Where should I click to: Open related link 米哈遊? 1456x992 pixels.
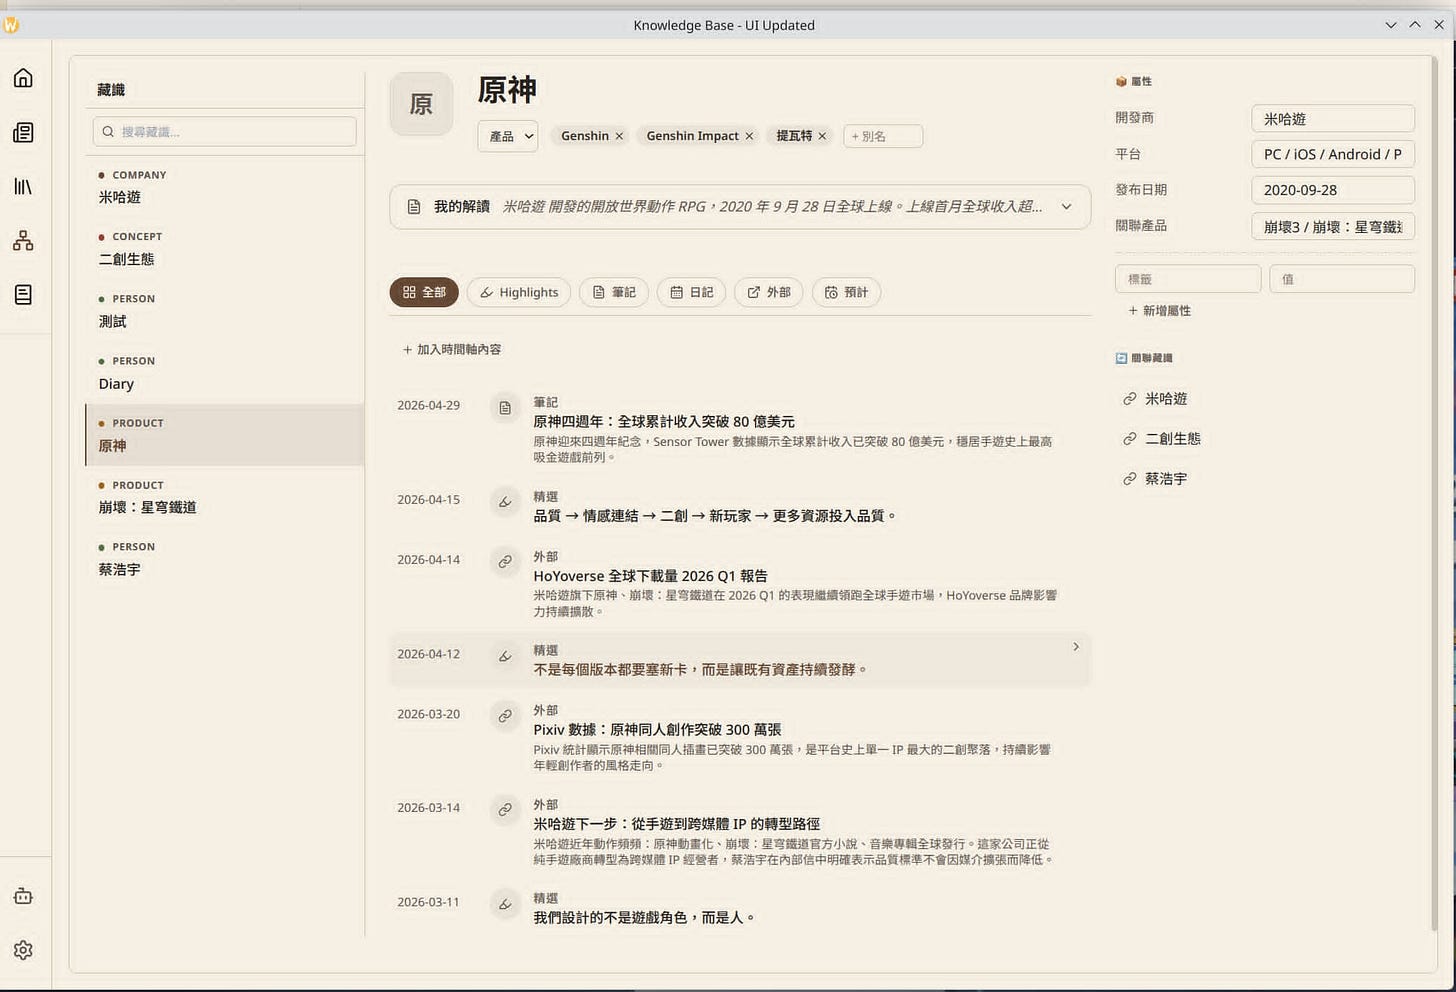[1166, 399]
